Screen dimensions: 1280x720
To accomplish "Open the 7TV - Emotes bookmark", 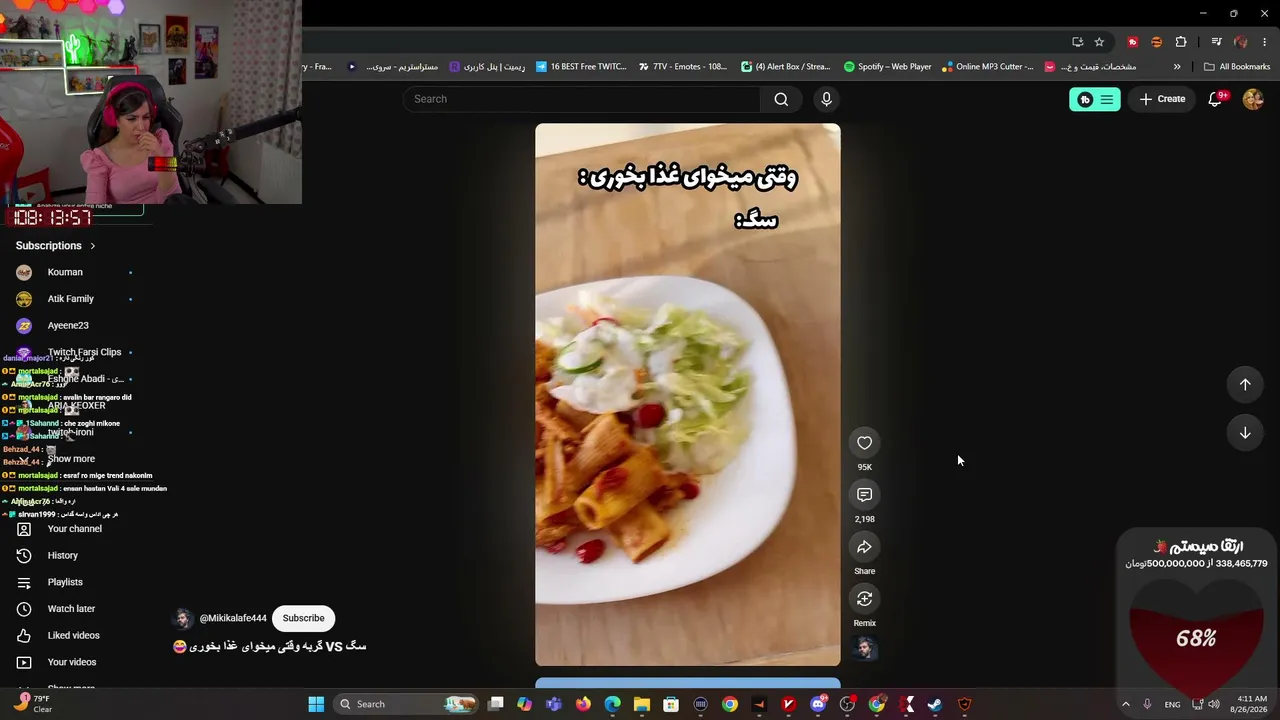I will [x=682, y=67].
